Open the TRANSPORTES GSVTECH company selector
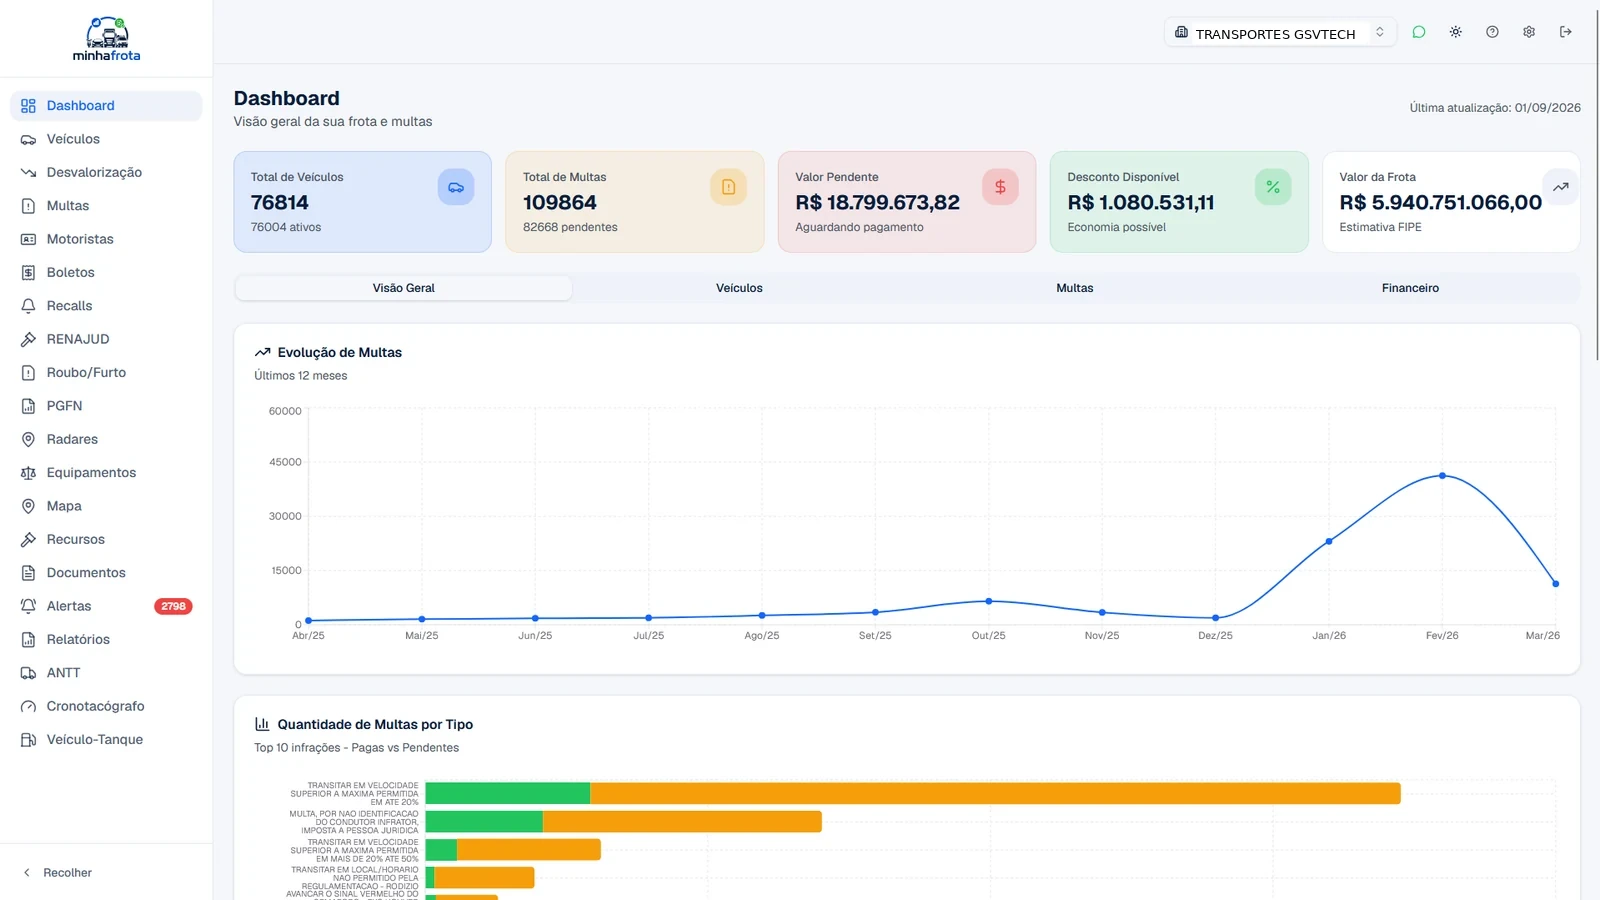 point(1280,33)
